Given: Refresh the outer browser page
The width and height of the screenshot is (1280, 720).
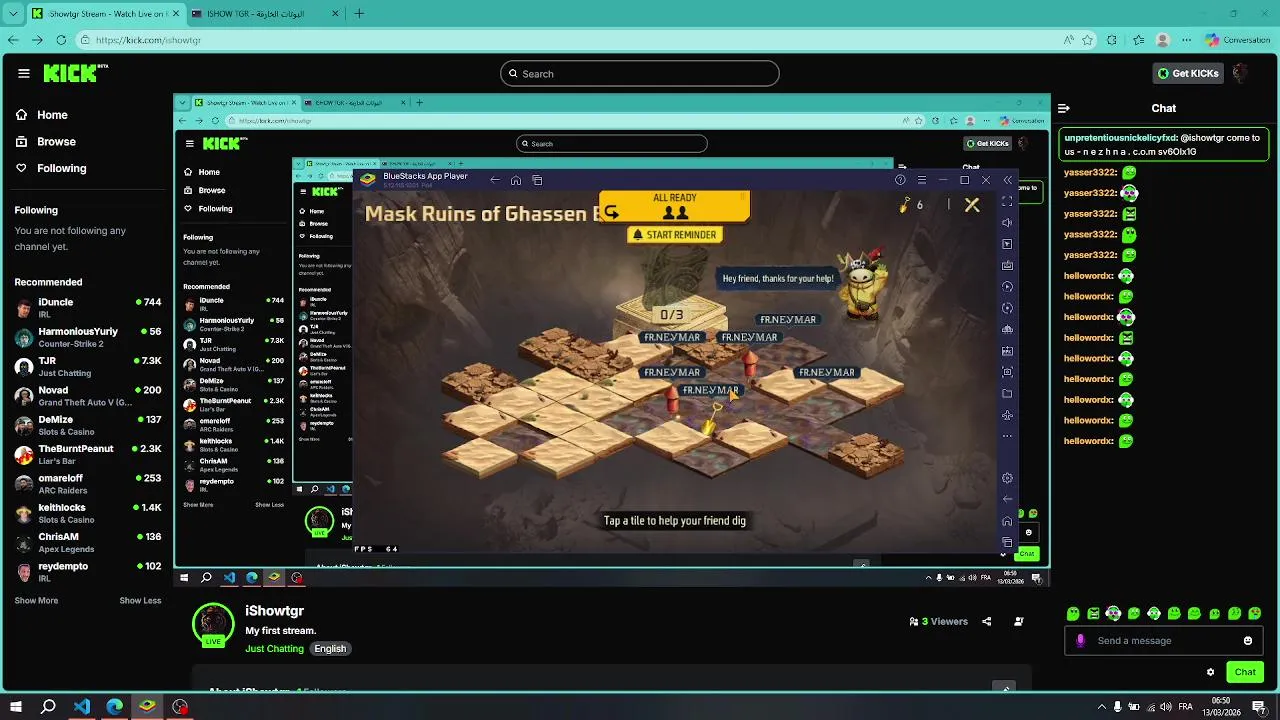Looking at the screenshot, I should point(61,40).
